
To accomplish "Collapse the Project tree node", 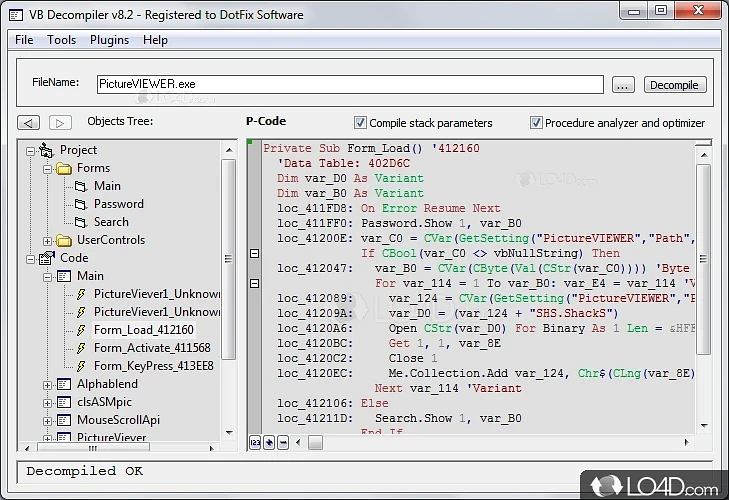I will (x=30, y=151).
